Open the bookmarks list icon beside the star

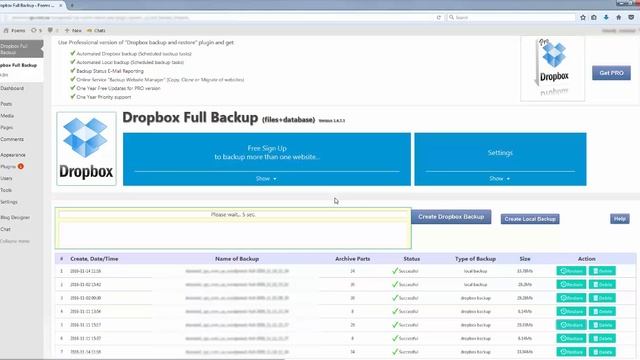[594, 18]
